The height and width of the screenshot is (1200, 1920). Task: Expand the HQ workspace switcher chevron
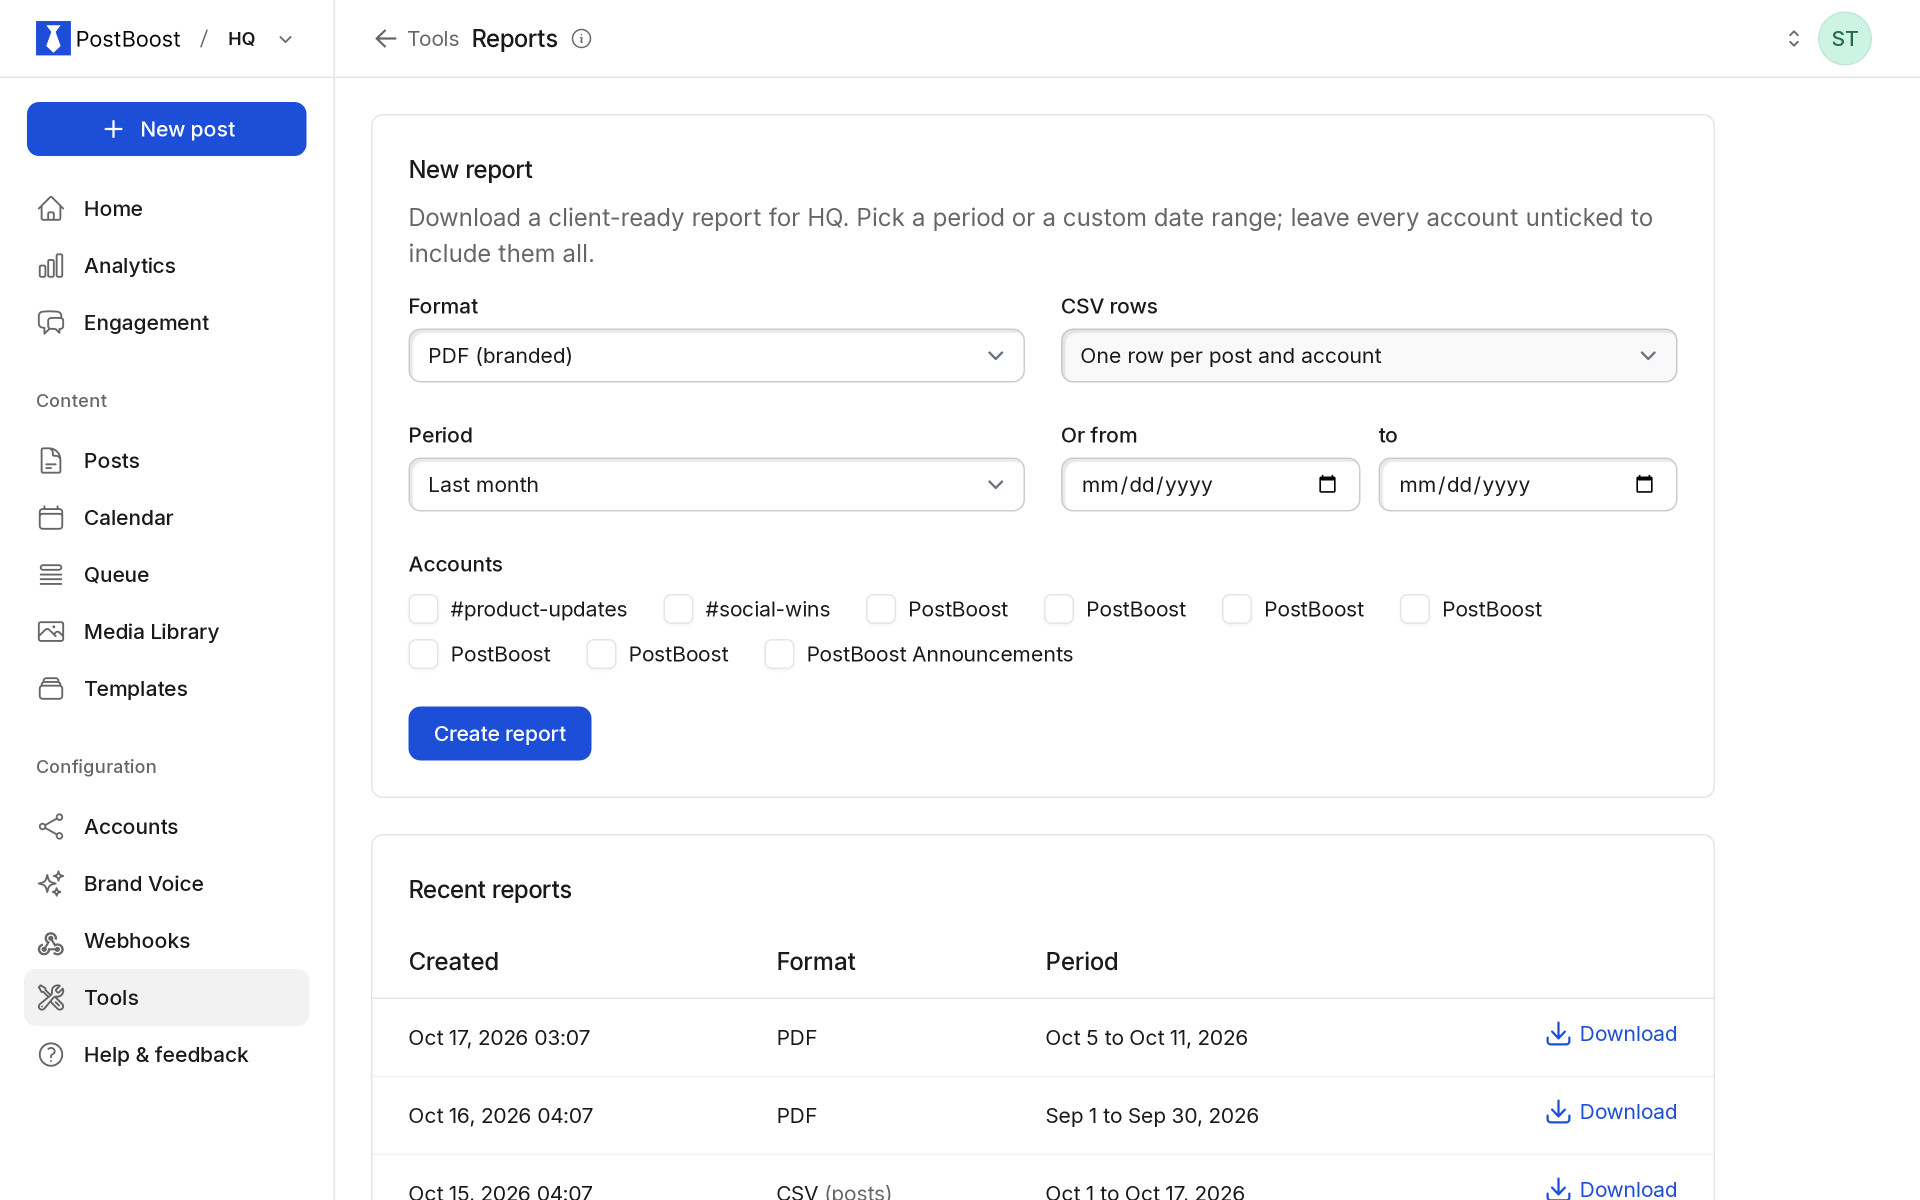coord(286,39)
